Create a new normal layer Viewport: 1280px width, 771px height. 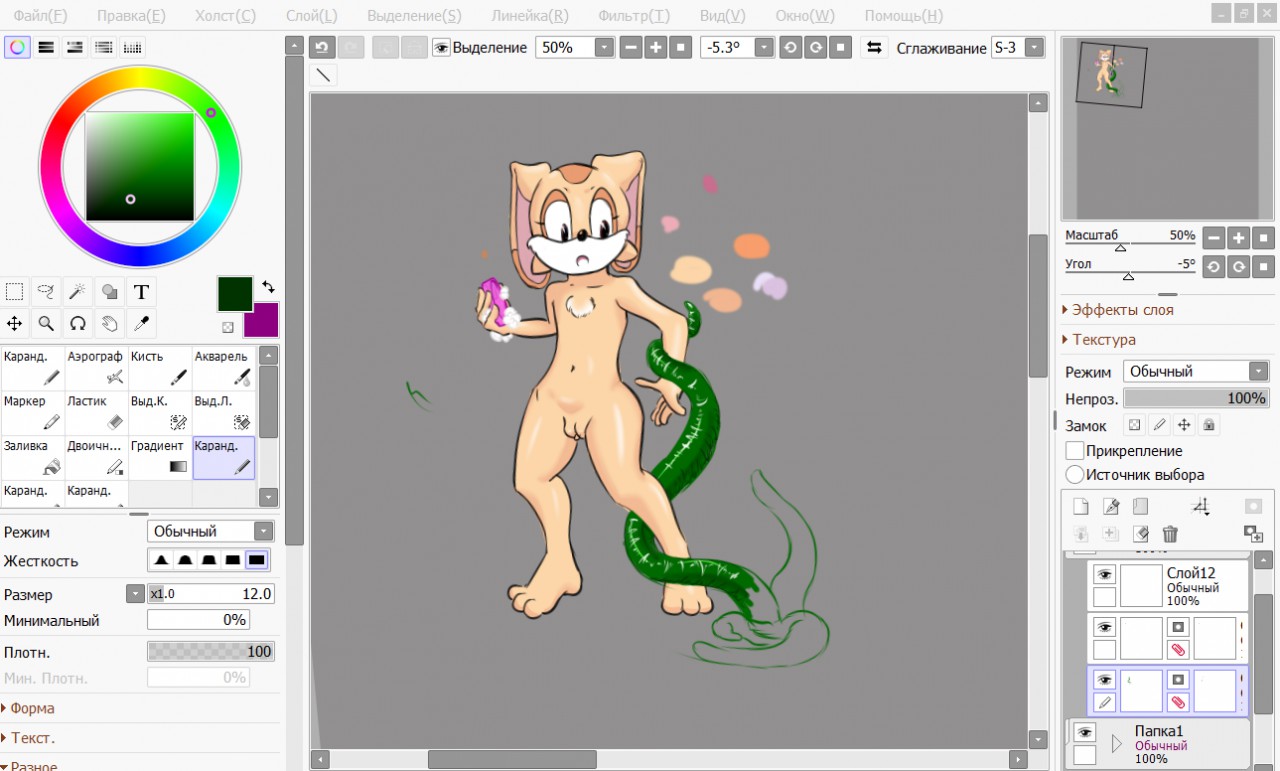[1080, 507]
